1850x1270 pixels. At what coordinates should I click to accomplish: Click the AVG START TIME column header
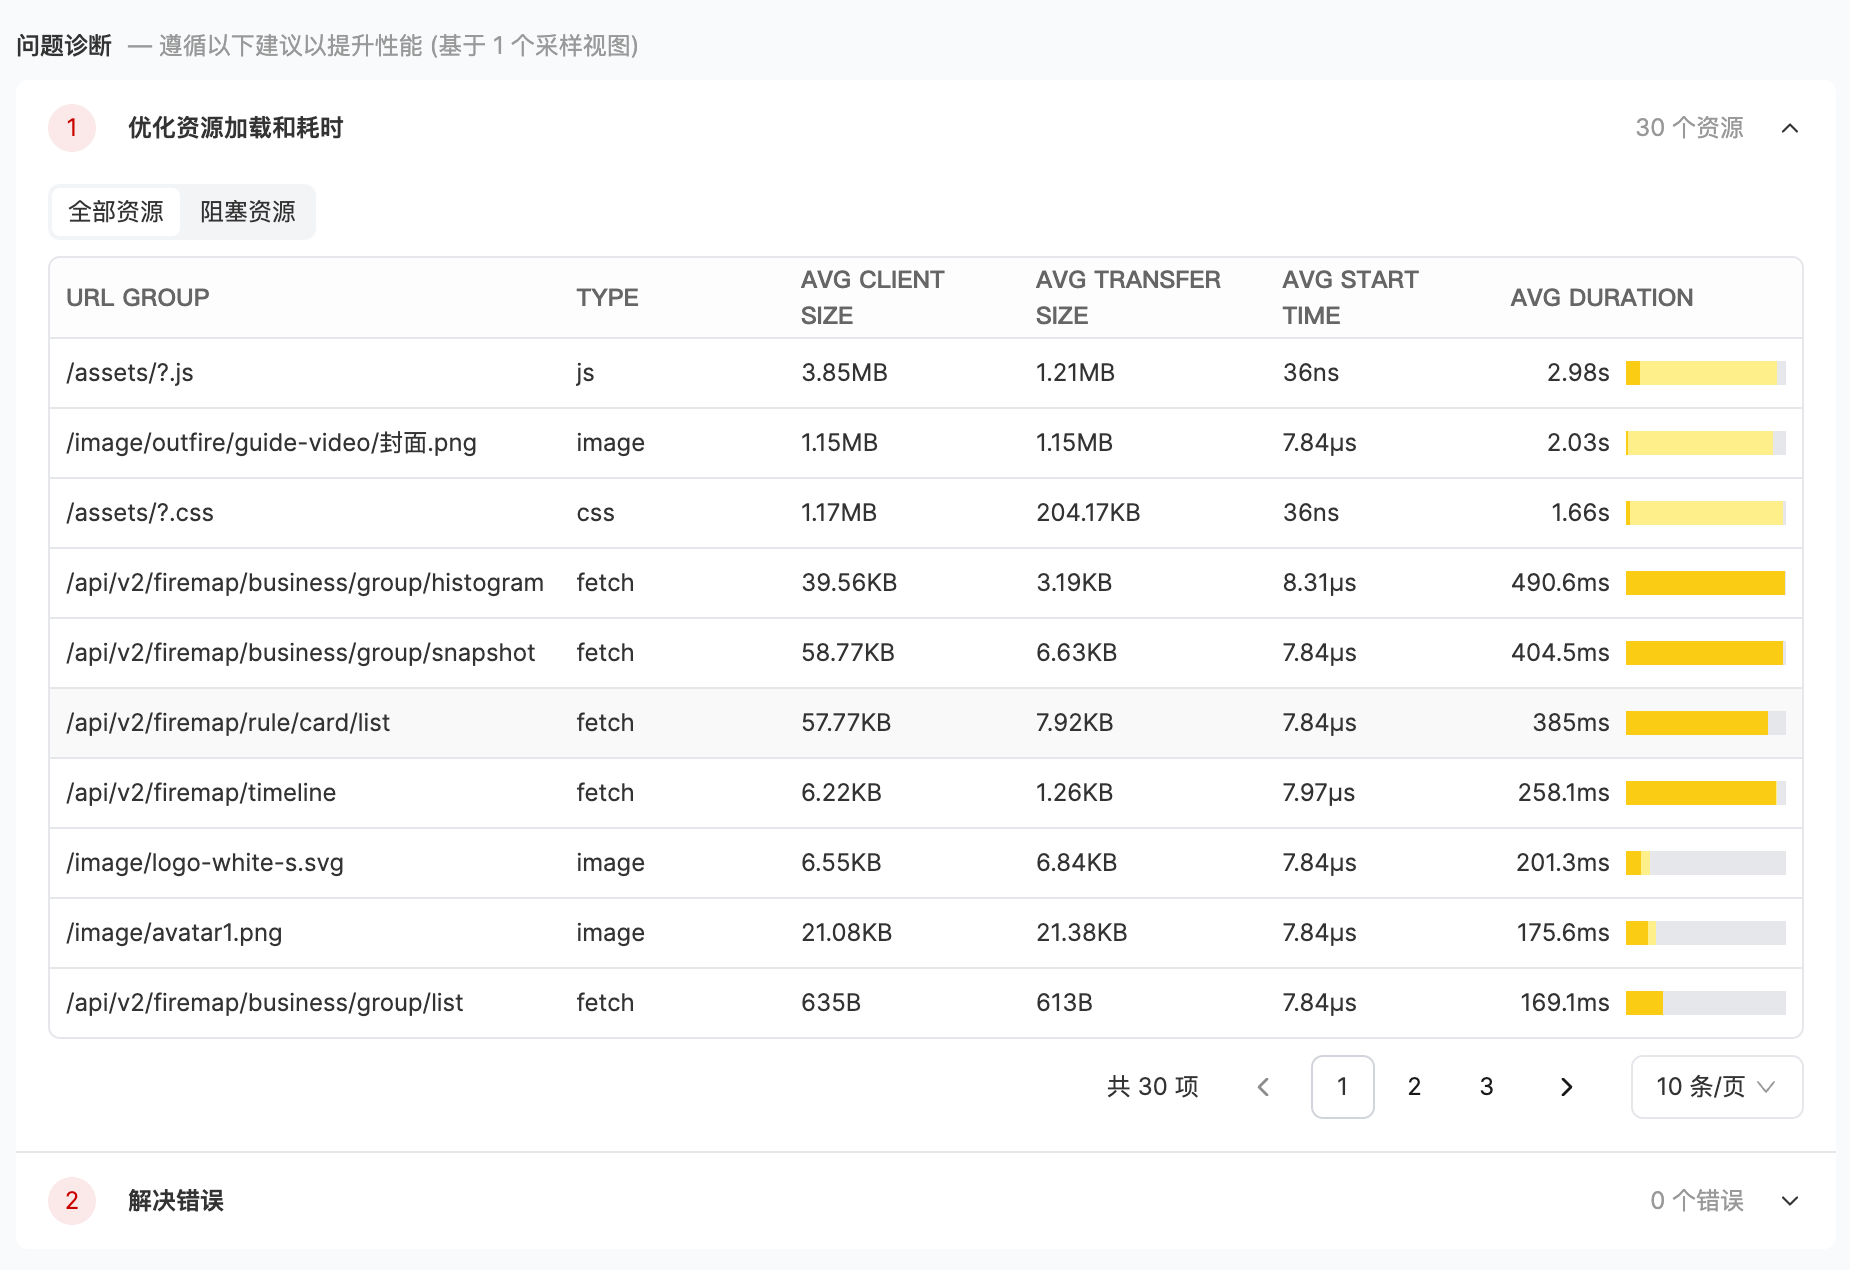coord(1351,298)
